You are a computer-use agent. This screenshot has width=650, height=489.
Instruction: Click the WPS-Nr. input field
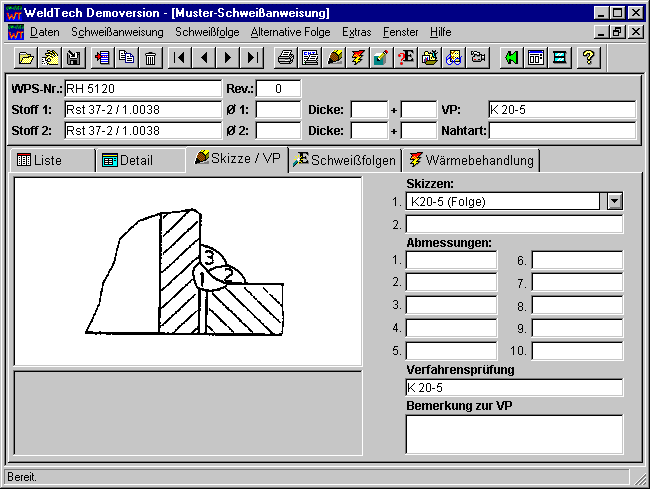pos(142,89)
